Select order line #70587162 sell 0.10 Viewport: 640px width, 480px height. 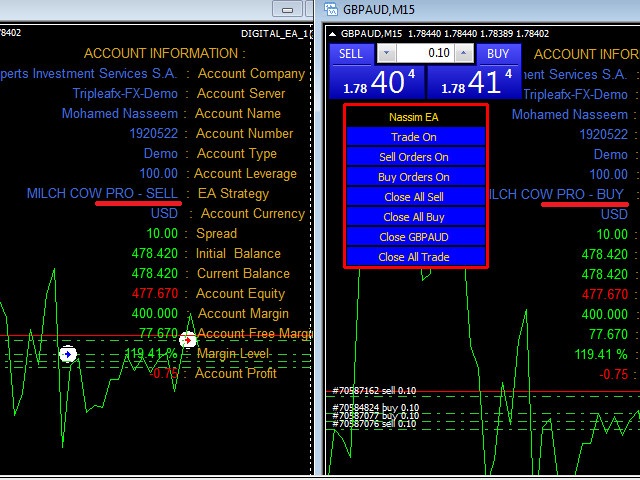tap(374, 390)
